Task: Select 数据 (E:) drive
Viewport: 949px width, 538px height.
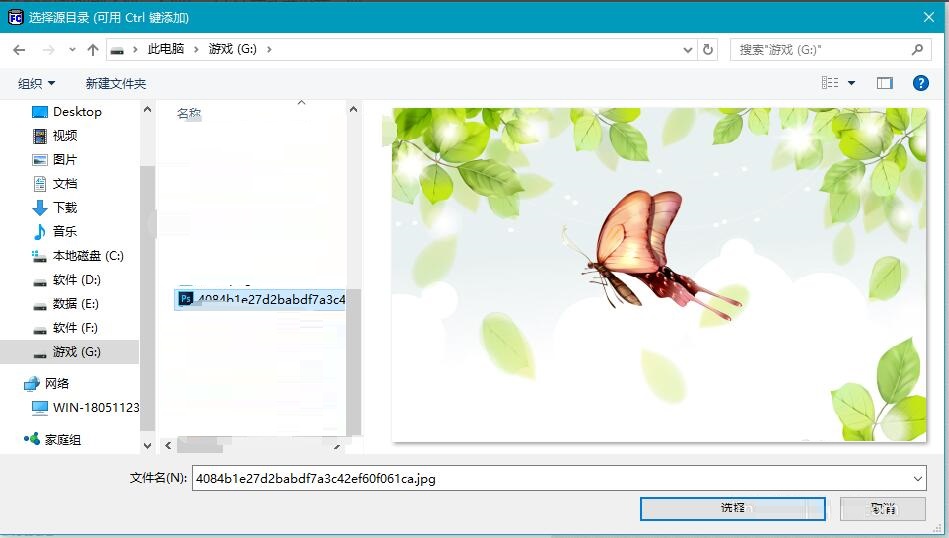Action: 76,304
